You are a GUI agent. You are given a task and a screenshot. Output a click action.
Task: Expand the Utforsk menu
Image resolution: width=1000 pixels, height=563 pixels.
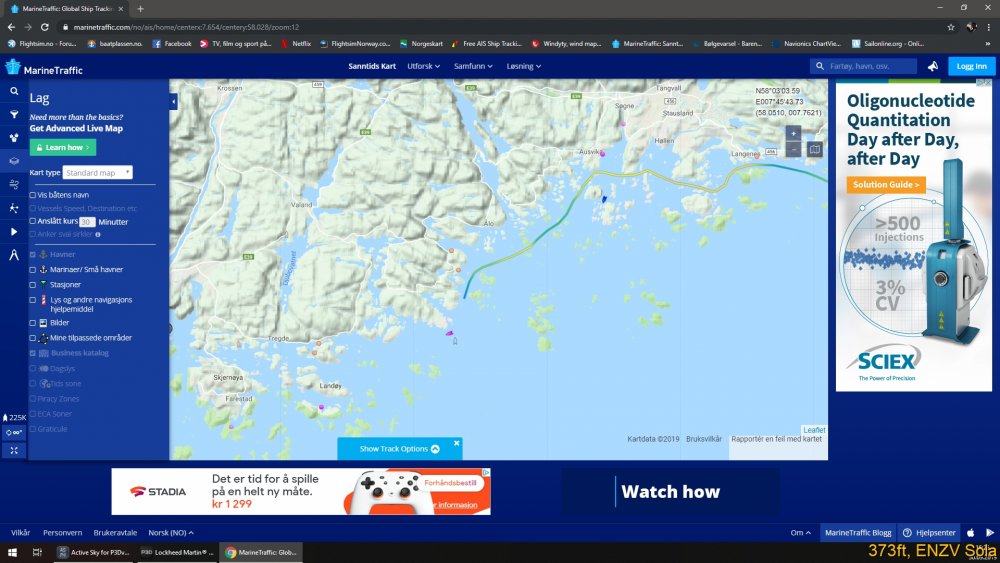423,66
